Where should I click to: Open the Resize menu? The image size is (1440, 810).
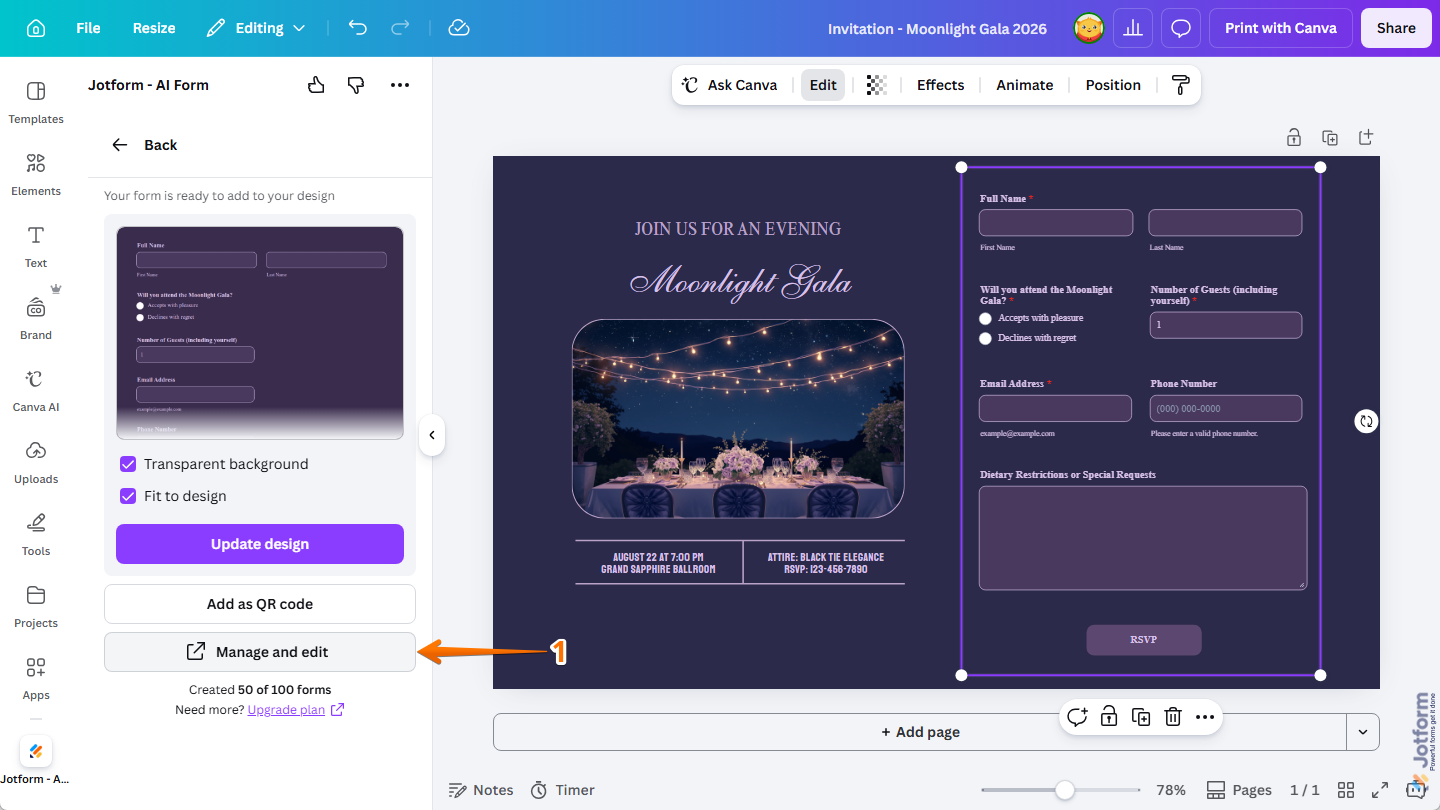[x=154, y=28]
